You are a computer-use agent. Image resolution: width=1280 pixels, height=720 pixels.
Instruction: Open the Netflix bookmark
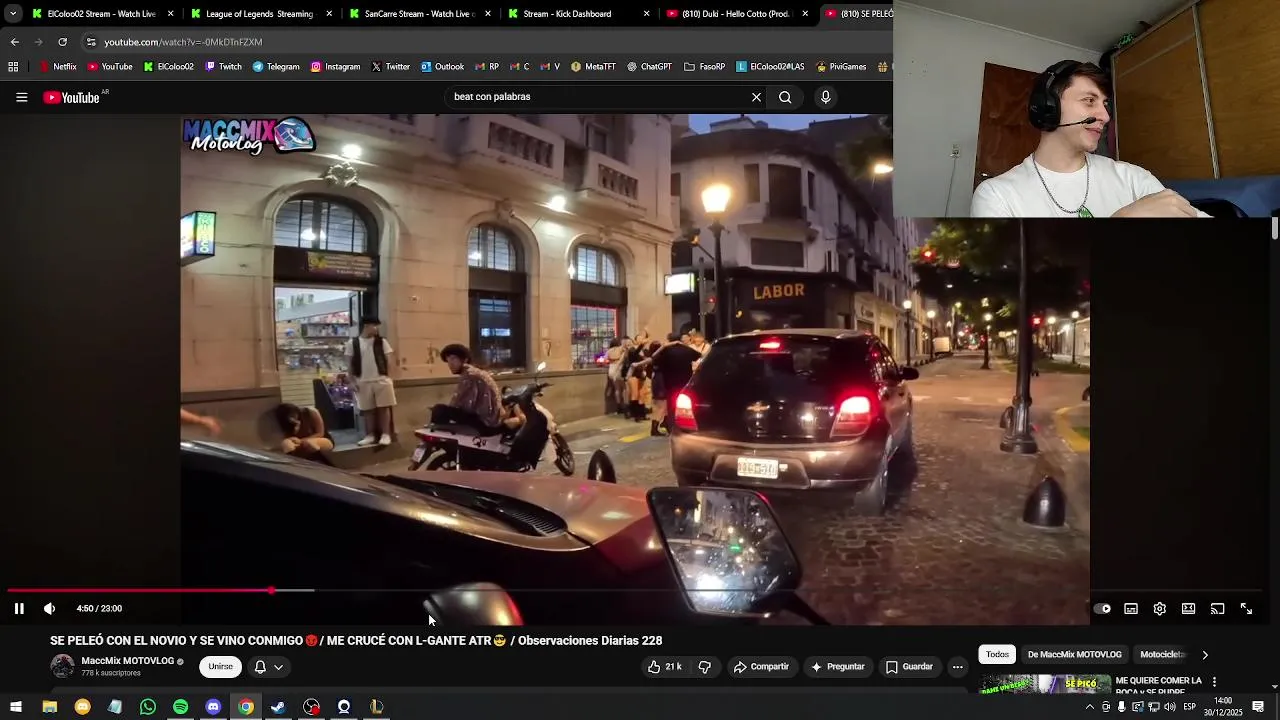coord(57,67)
